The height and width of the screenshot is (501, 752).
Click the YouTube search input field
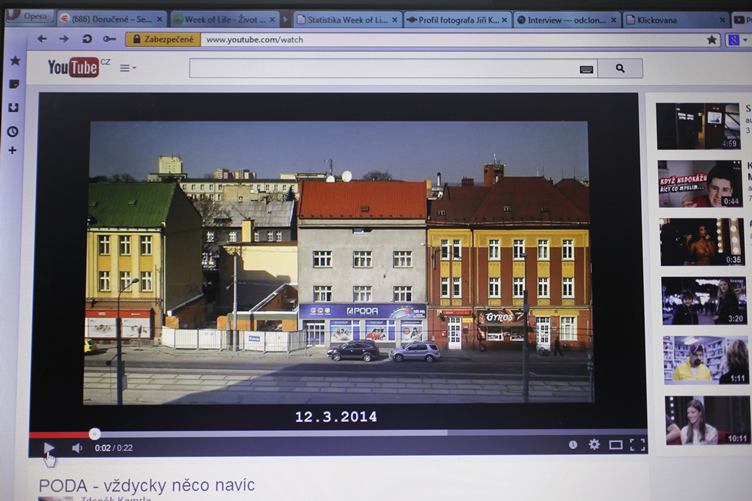coord(384,69)
